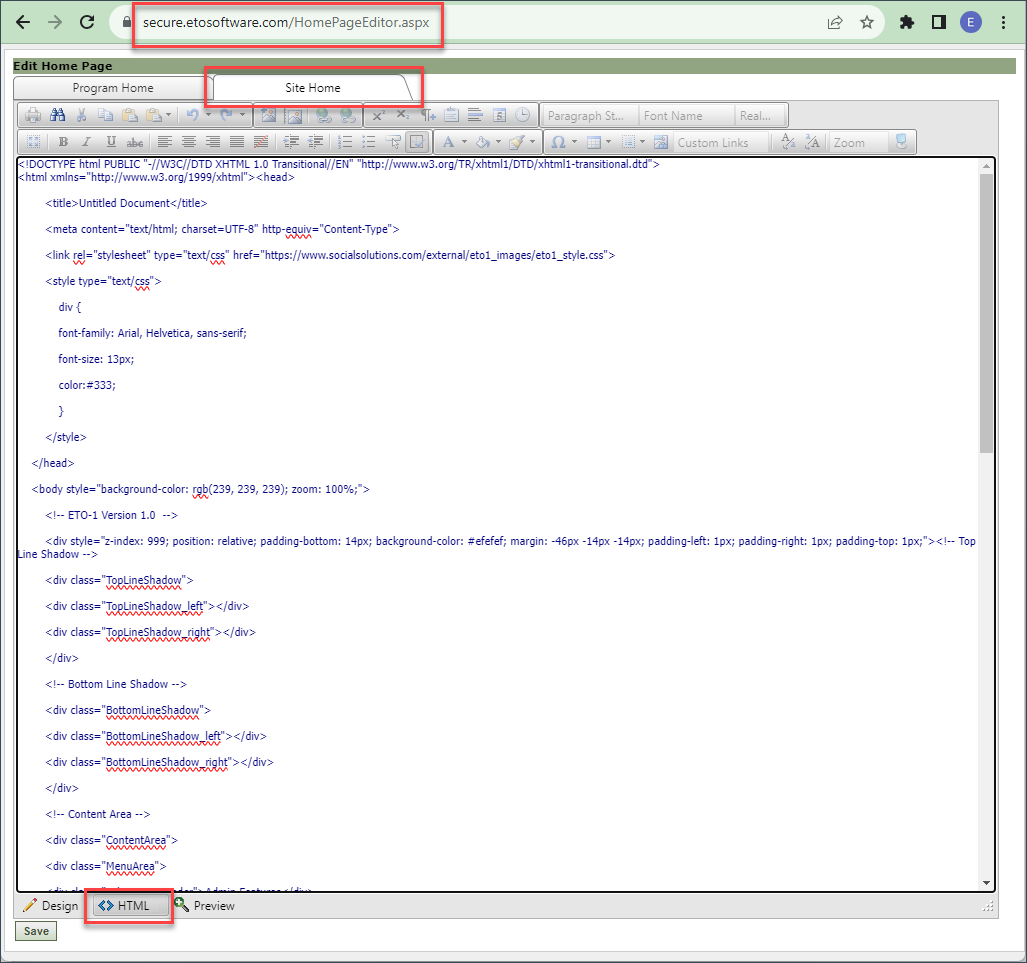This screenshot has height=963, width=1027.
Task: Open the Custom Links dropdown
Action: tap(720, 142)
